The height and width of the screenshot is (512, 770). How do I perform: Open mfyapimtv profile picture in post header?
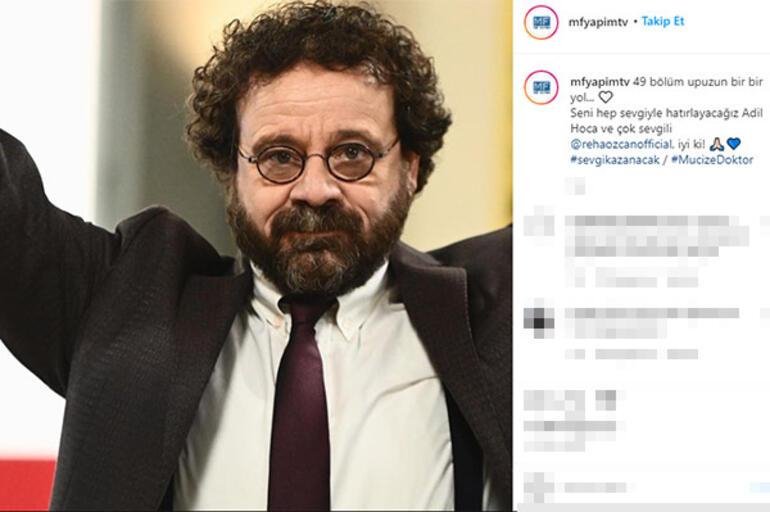[541, 22]
